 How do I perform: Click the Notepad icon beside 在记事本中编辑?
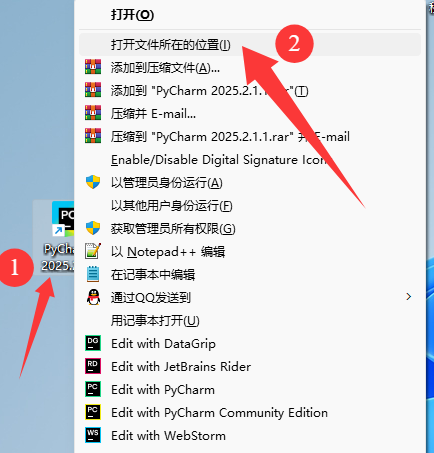pyautogui.click(x=93, y=274)
